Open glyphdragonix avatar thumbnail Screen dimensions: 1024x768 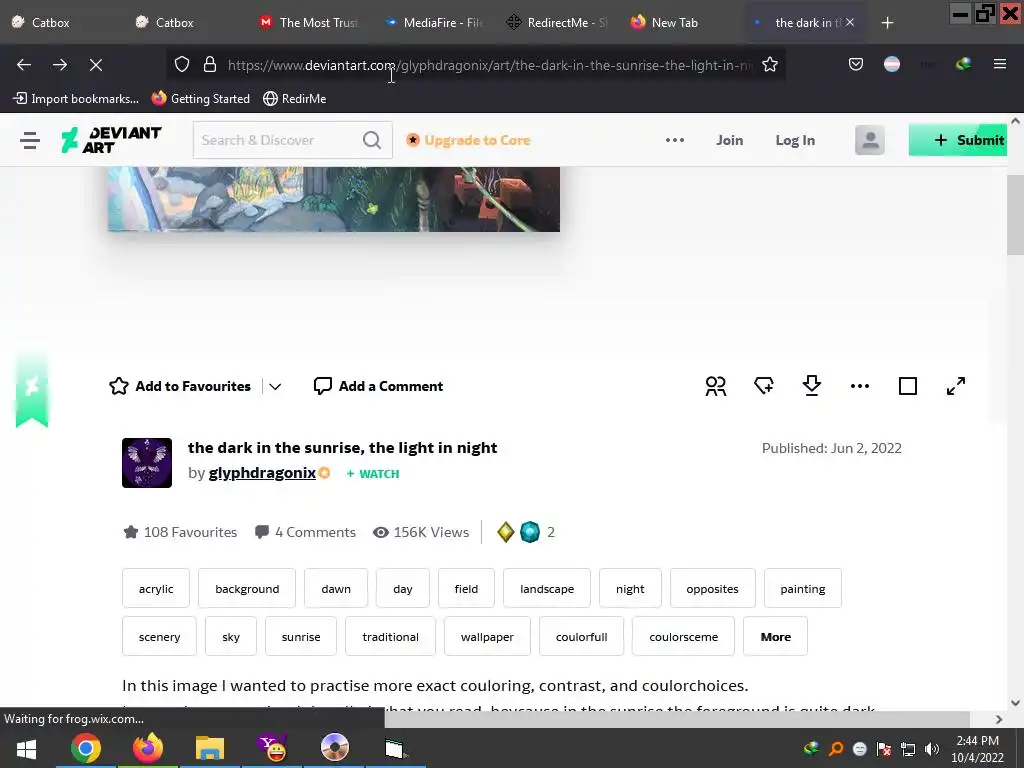tap(147, 462)
